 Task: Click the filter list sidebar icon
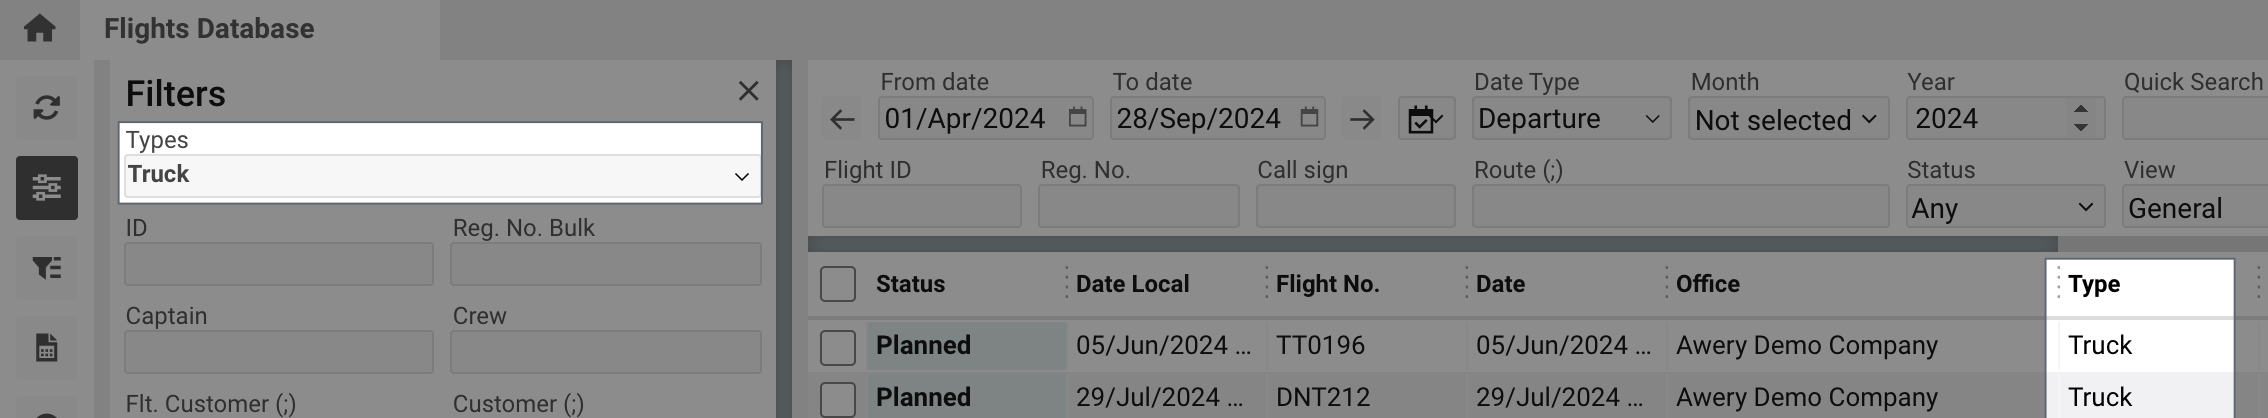tap(46, 268)
